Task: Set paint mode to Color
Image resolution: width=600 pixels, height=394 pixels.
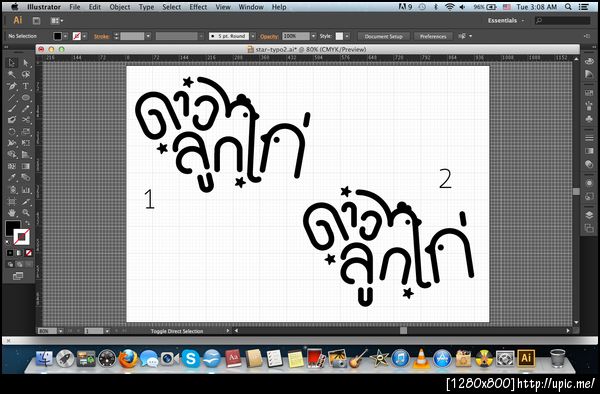Action: click(10, 253)
